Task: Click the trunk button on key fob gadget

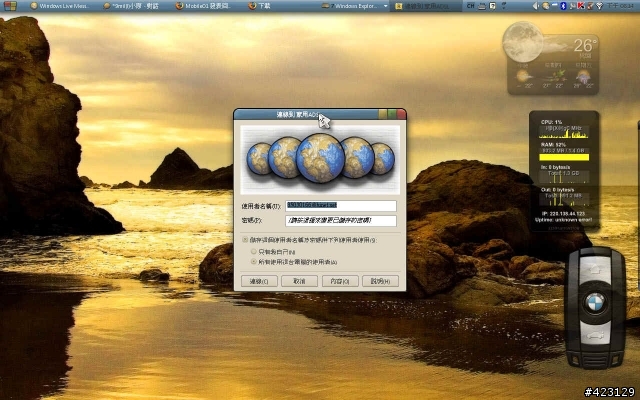Action: point(595,336)
